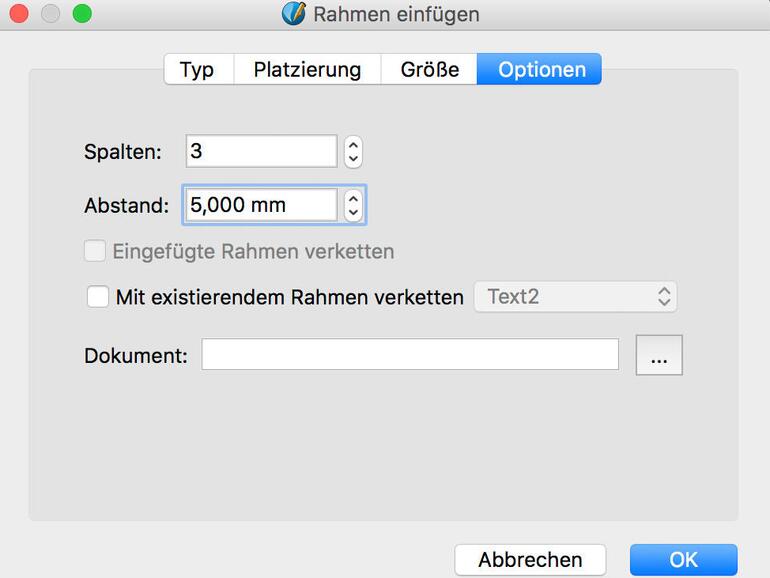Switch to the Typ tab
The height and width of the screenshot is (578, 770).
197,69
